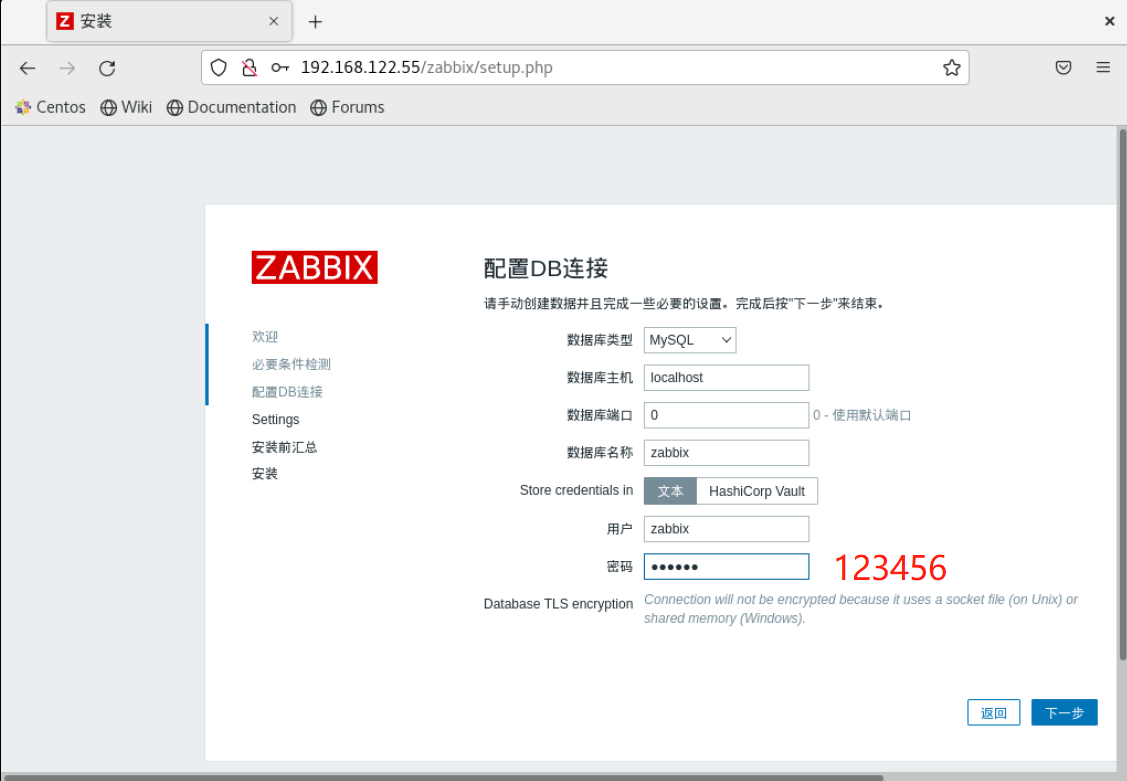Click the 数据库端口 field

tap(726, 415)
